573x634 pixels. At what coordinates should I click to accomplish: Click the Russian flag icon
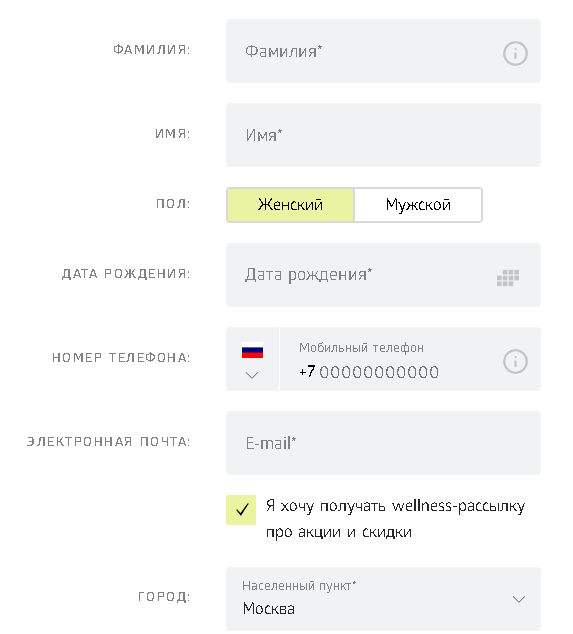[252, 350]
